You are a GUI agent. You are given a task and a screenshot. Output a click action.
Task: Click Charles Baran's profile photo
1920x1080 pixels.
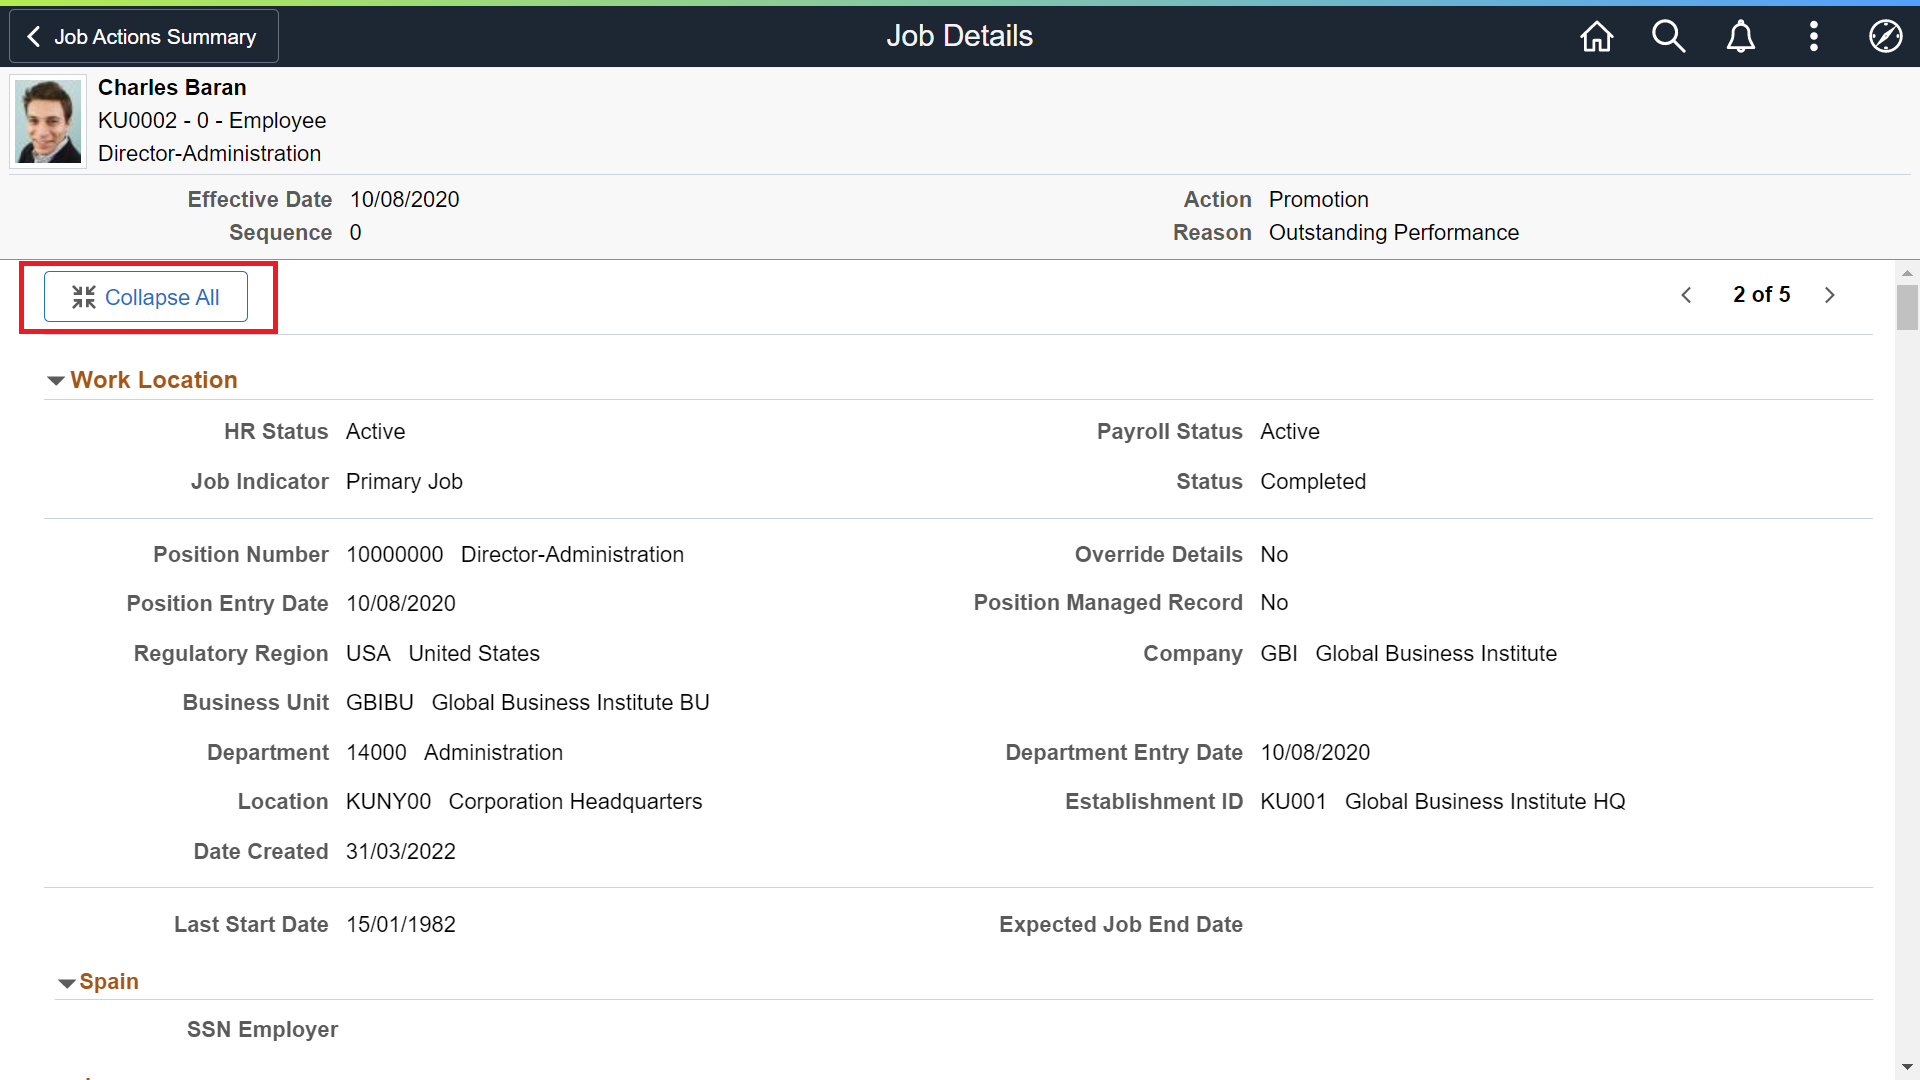click(48, 122)
